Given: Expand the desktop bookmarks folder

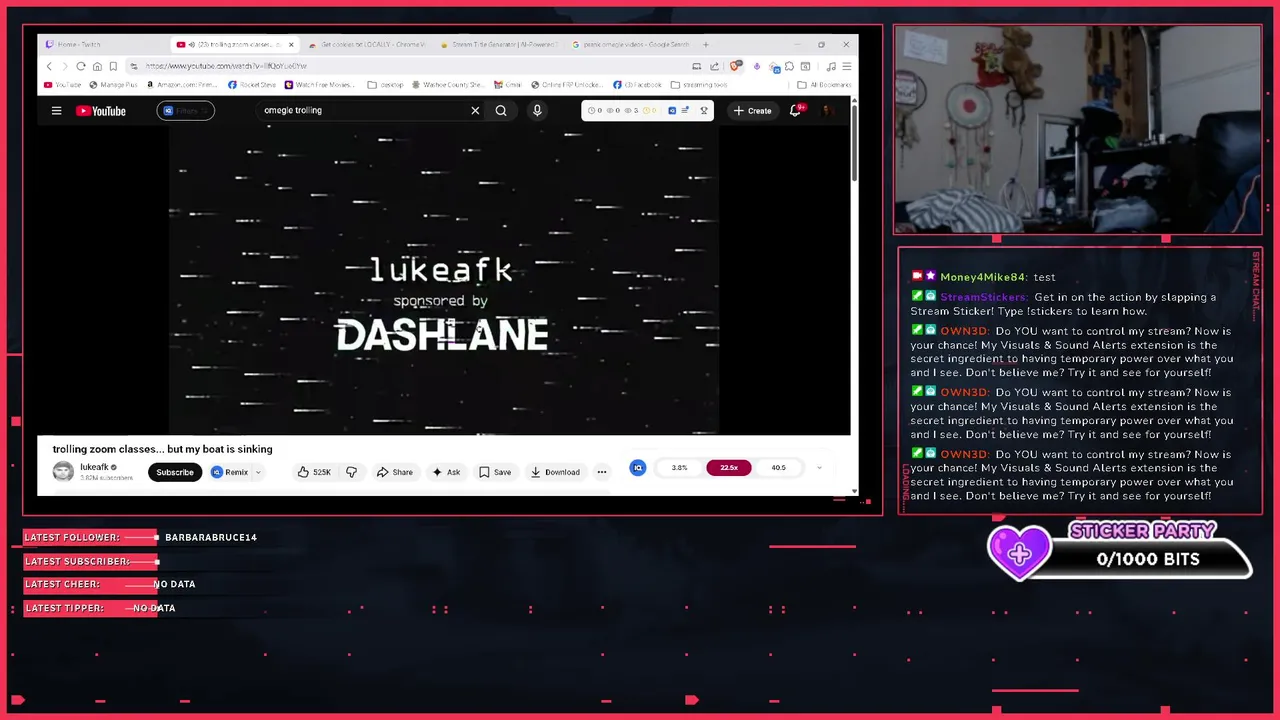Looking at the screenshot, I should (385, 85).
